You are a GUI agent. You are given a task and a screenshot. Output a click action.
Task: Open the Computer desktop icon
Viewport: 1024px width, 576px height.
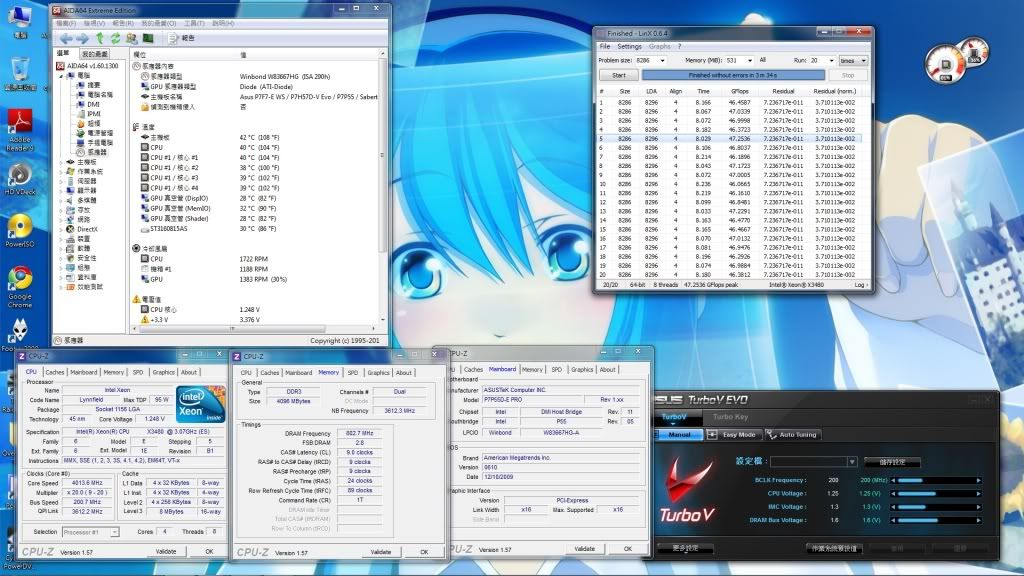[x=20, y=20]
